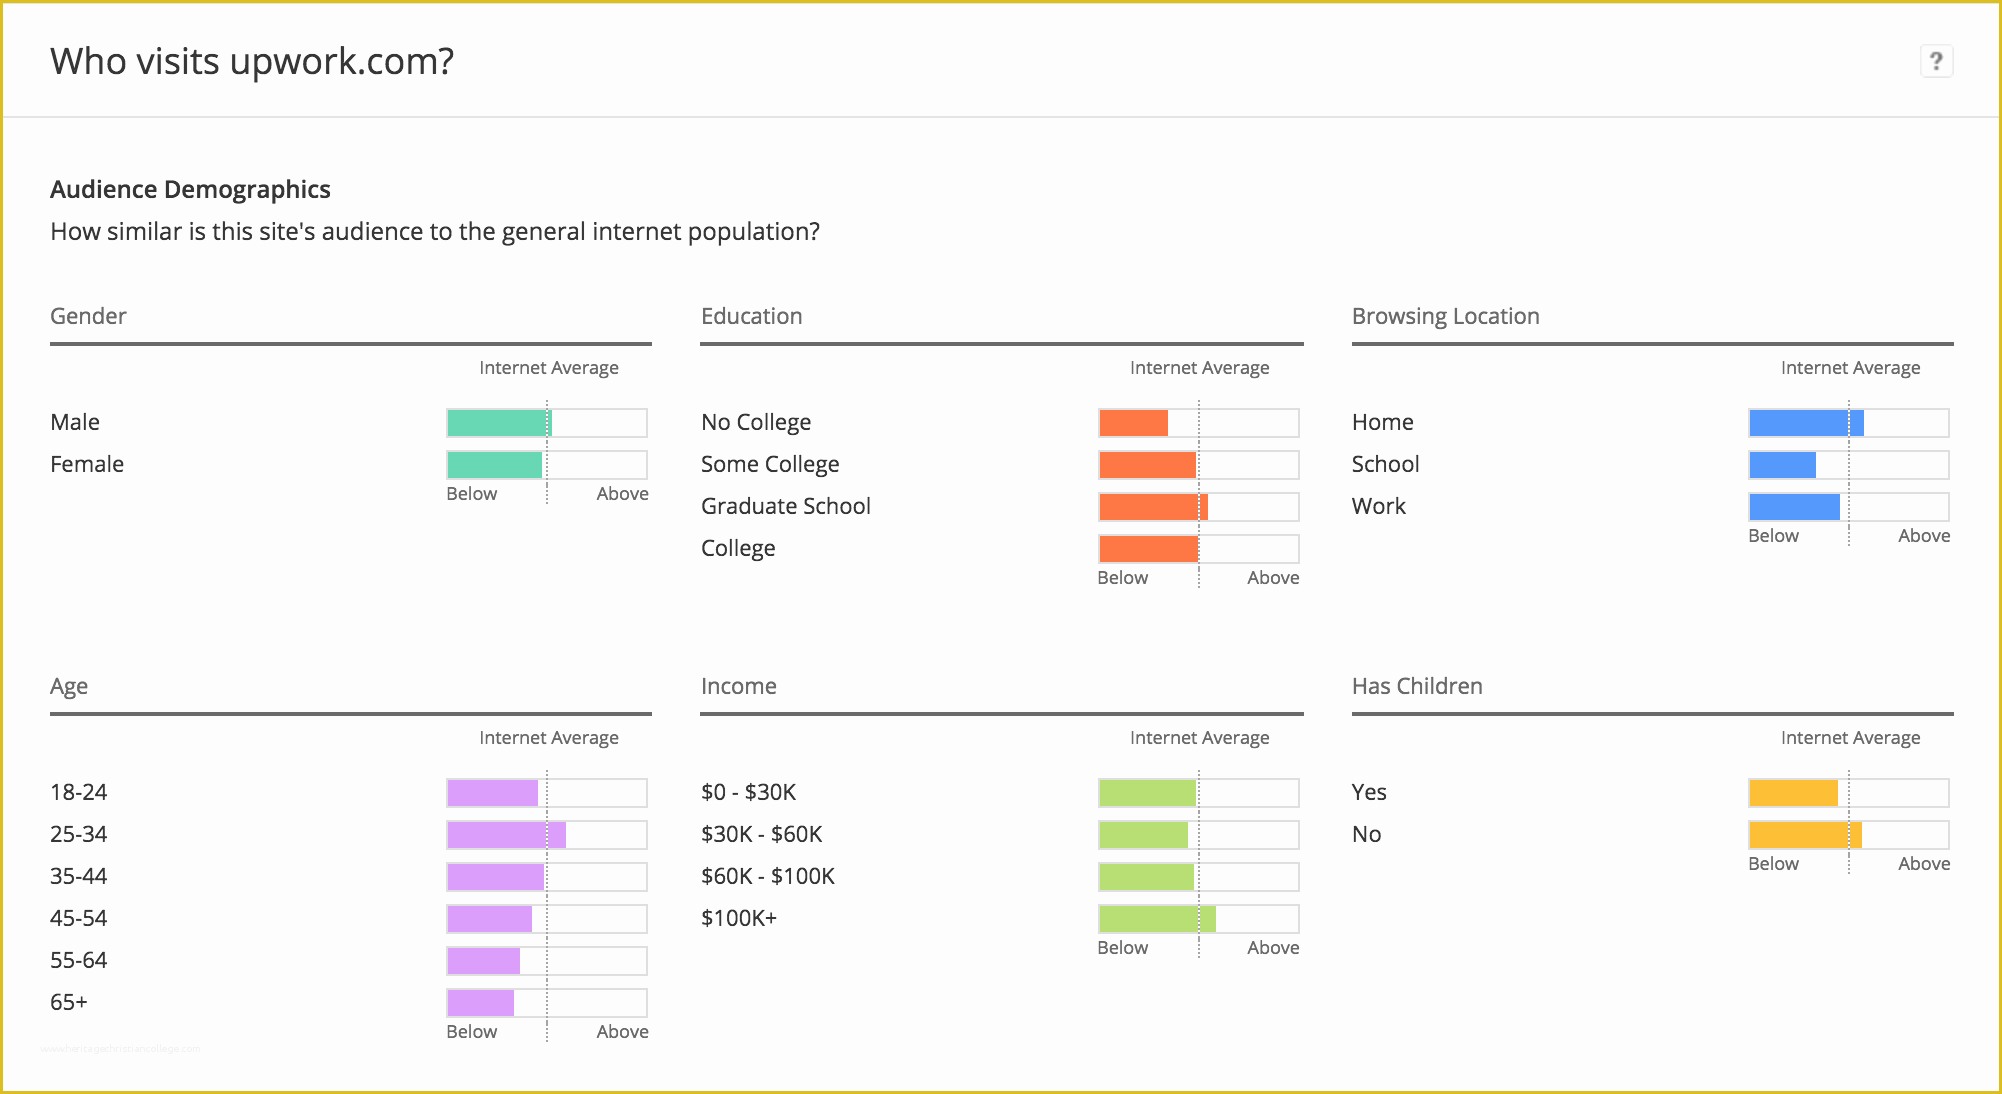Click the 'Some College' label

pos(770,465)
